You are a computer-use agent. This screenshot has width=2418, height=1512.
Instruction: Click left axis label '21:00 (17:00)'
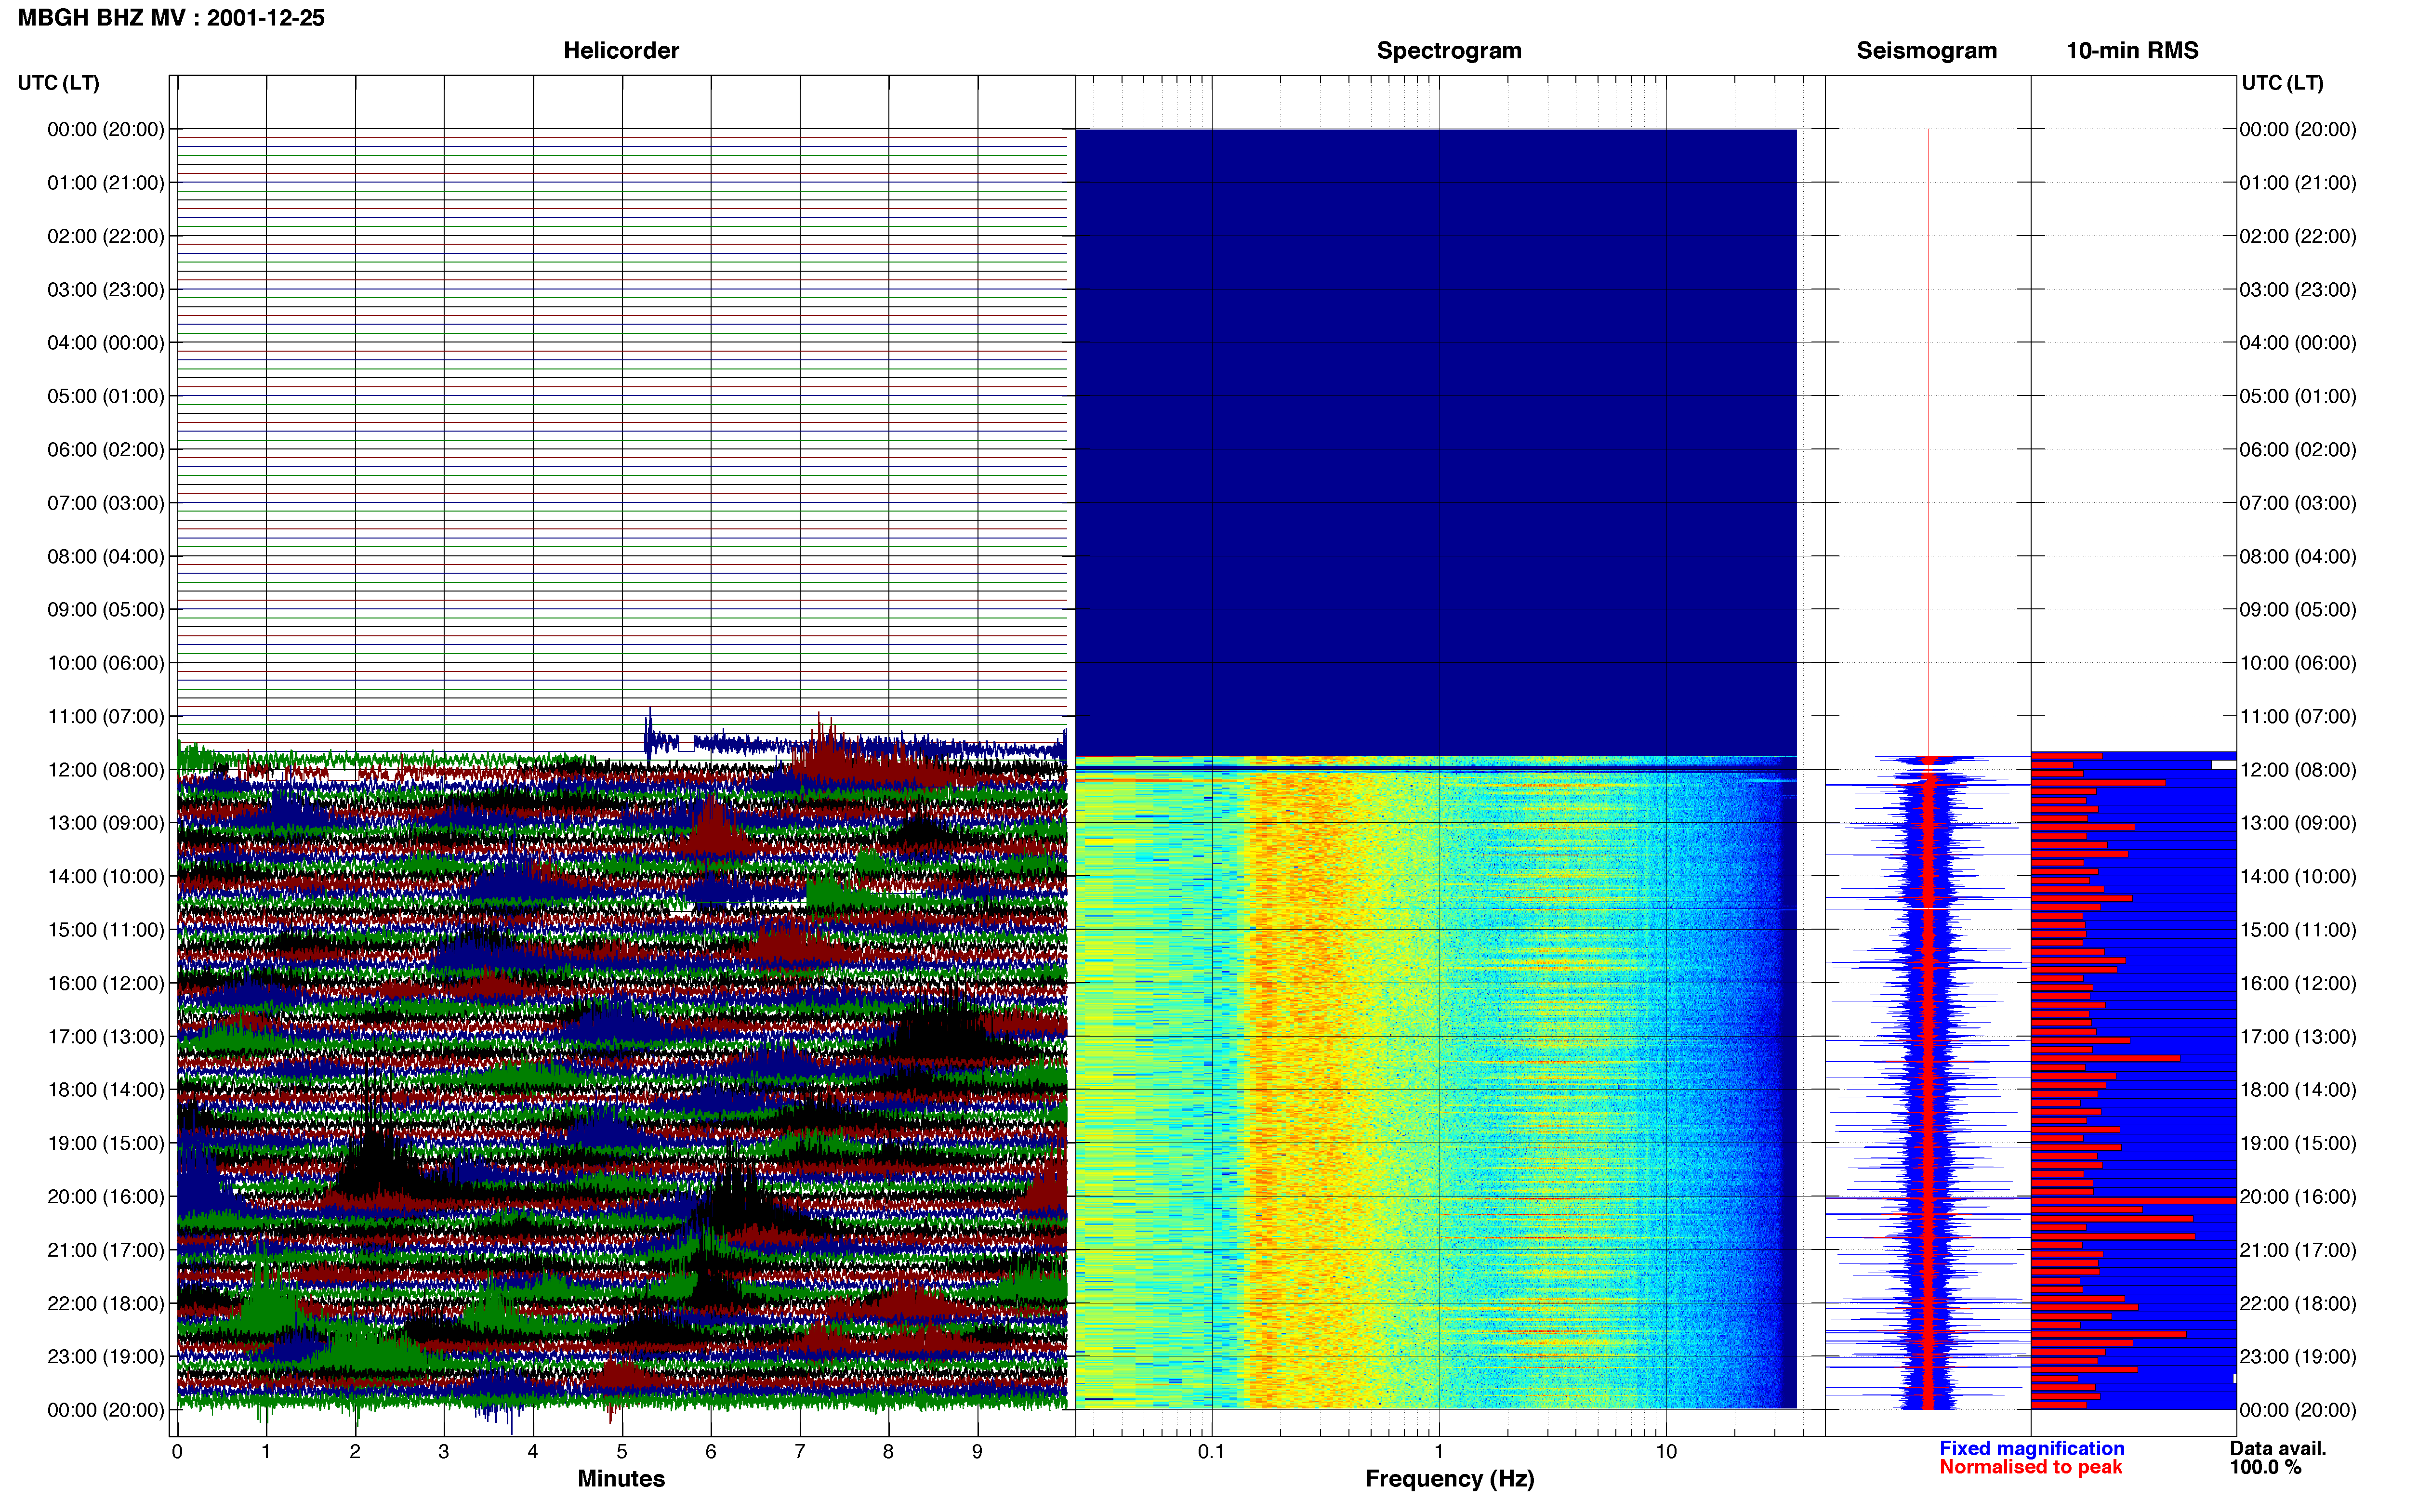click(x=106, y=1250)
